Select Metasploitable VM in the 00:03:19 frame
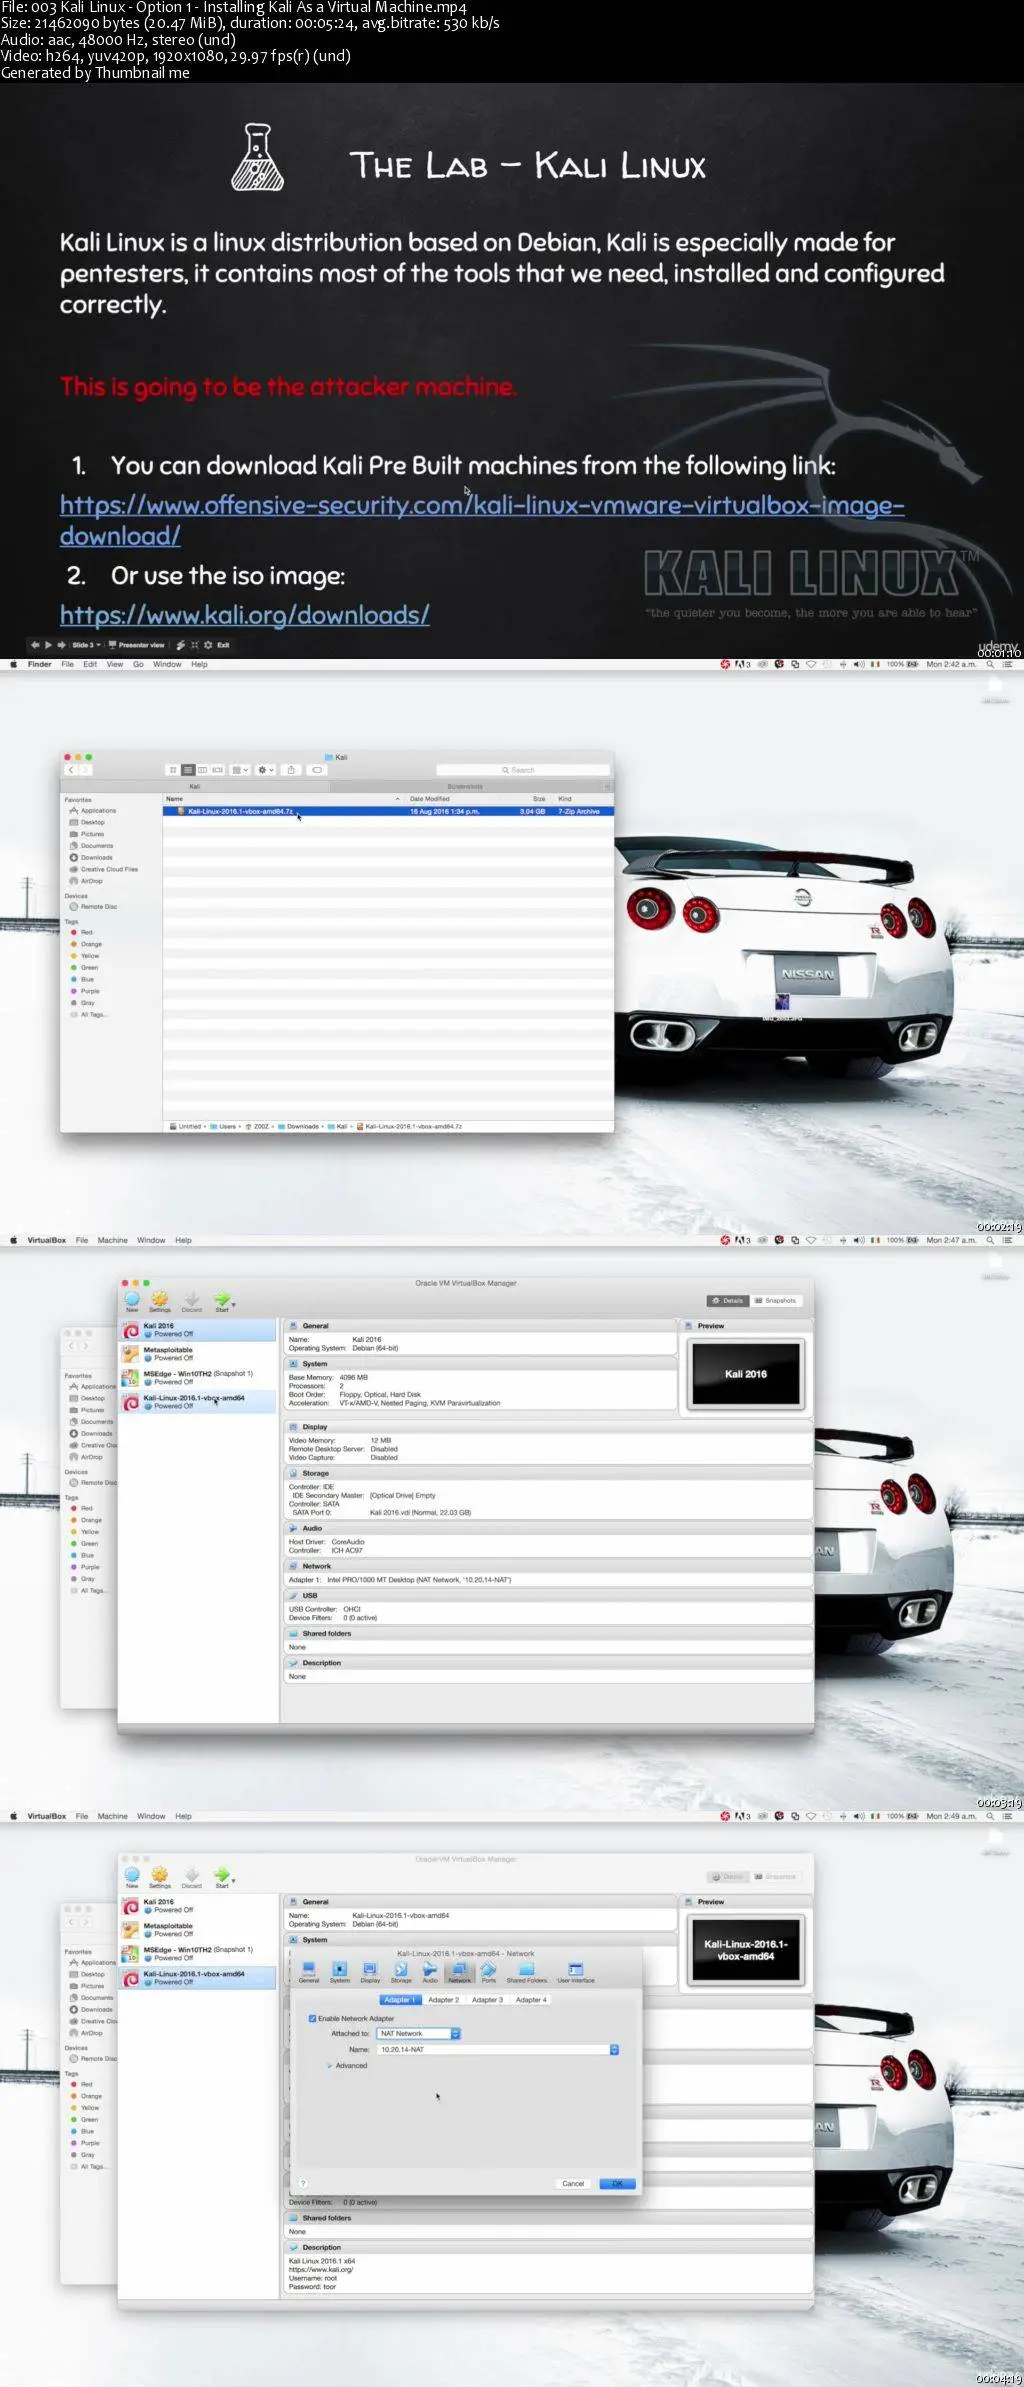 pos(198,1354)
